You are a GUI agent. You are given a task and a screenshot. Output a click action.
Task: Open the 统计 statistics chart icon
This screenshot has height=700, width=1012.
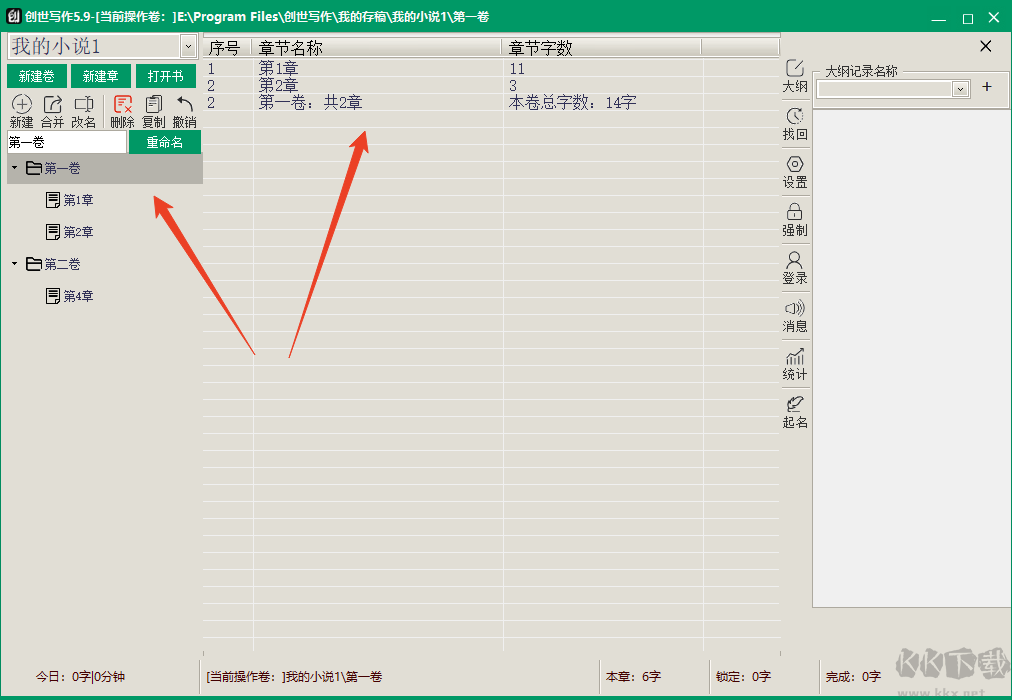click(x=795, y=357)
